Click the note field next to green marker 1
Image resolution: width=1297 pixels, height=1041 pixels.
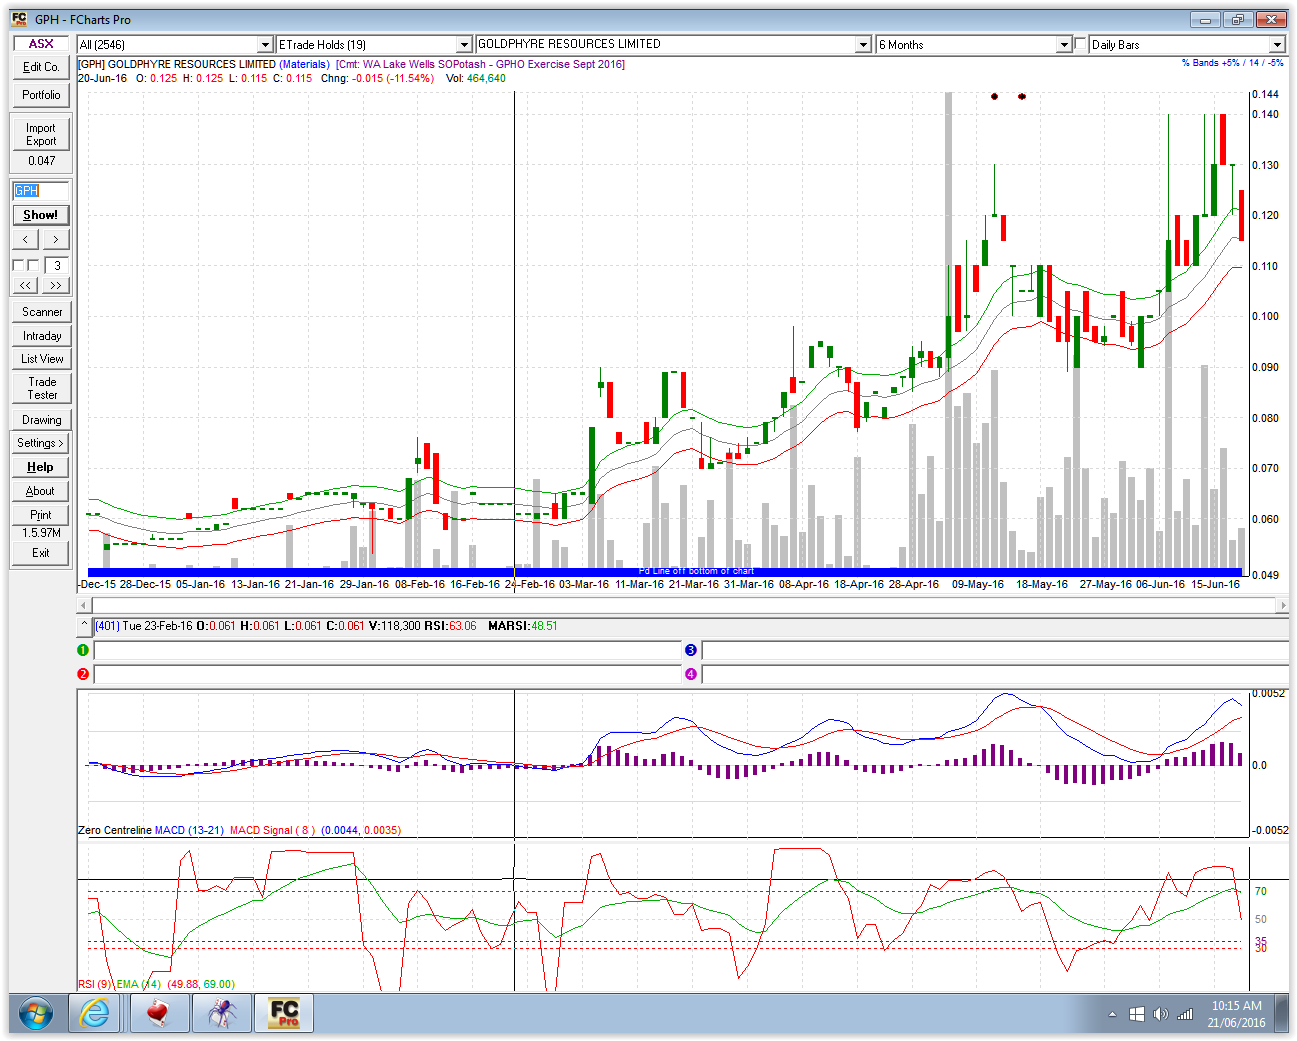pos(388,650)
